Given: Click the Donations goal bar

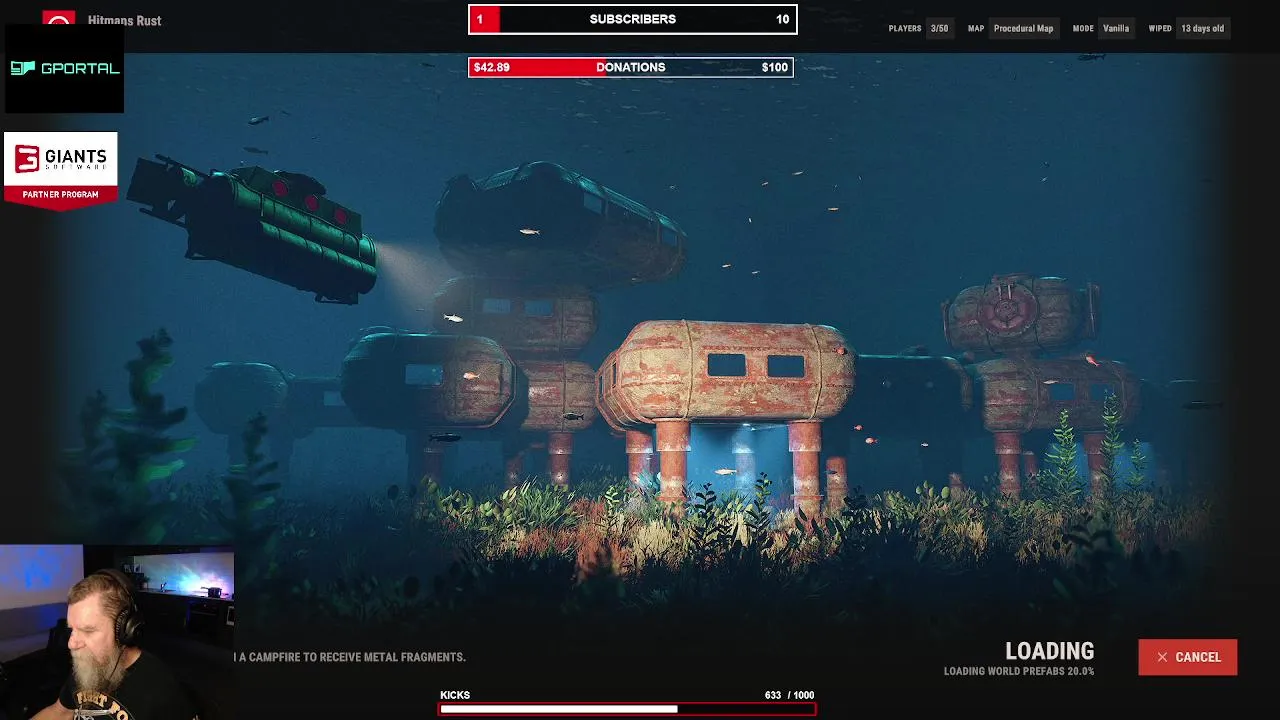Looking at the screenshot, I should click(x=631, y=67).
